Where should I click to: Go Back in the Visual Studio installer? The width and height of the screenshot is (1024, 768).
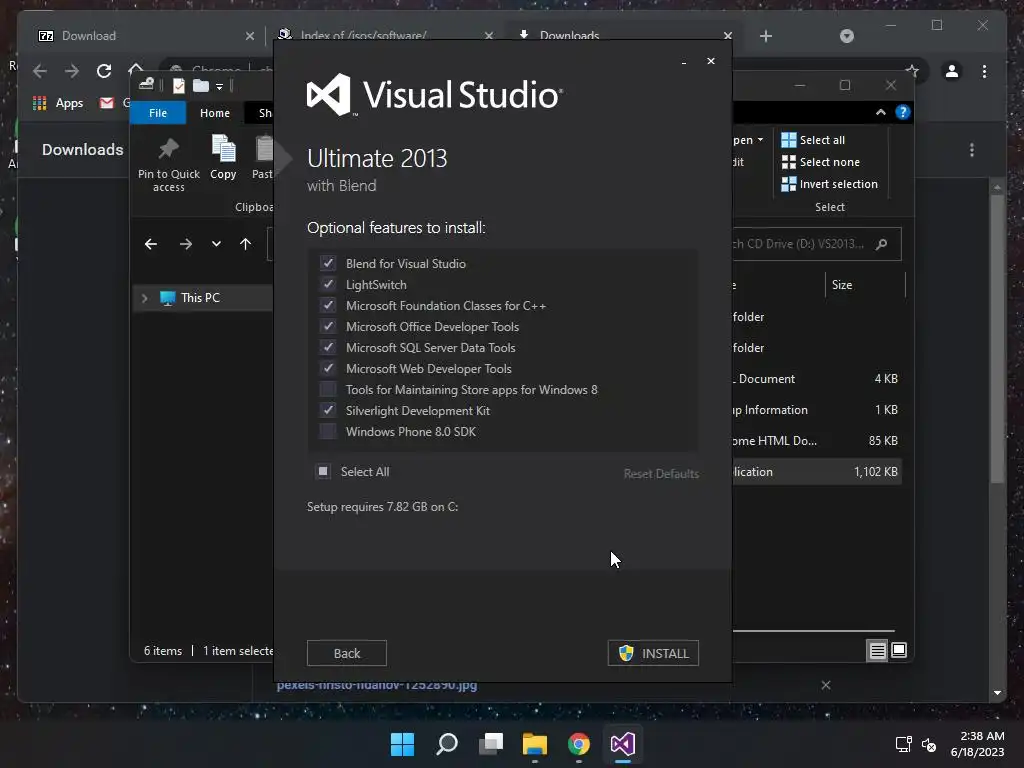(x=347, y=653)
